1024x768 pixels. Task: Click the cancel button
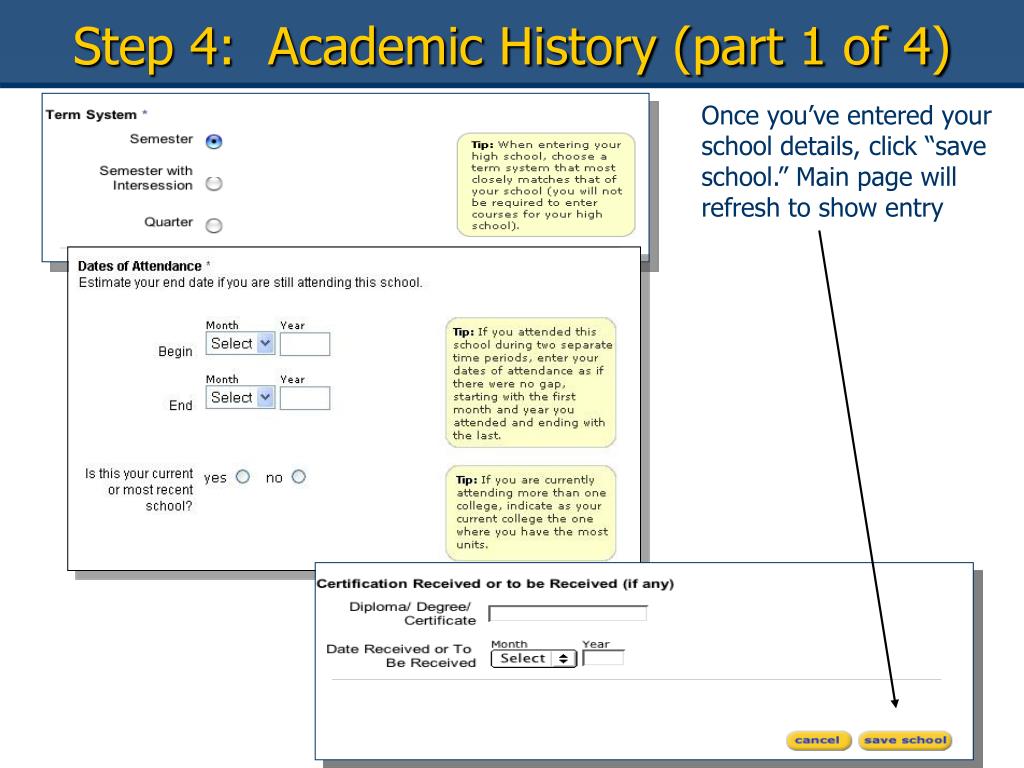pyautogui.click(x=818, y=740)
